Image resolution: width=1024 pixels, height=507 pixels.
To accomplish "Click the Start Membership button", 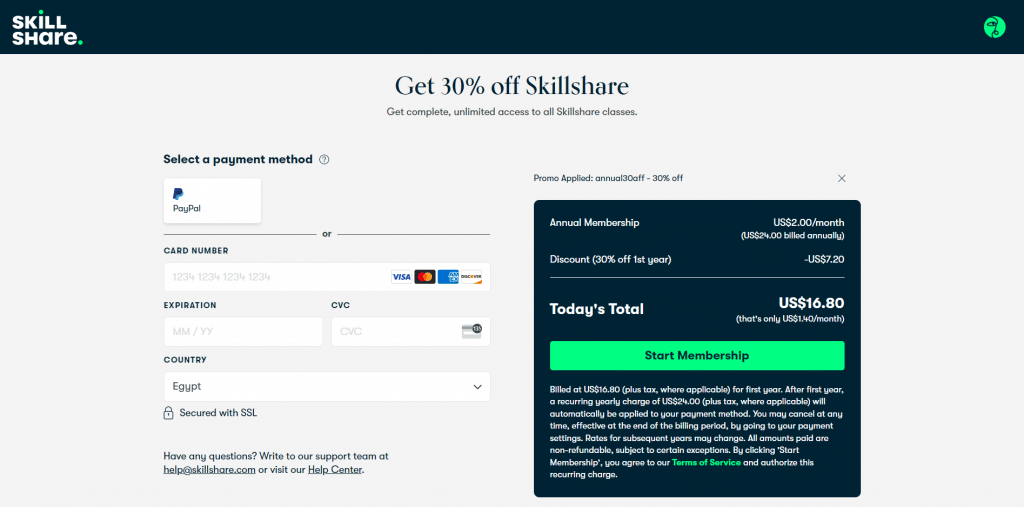I will coord(697,355).
